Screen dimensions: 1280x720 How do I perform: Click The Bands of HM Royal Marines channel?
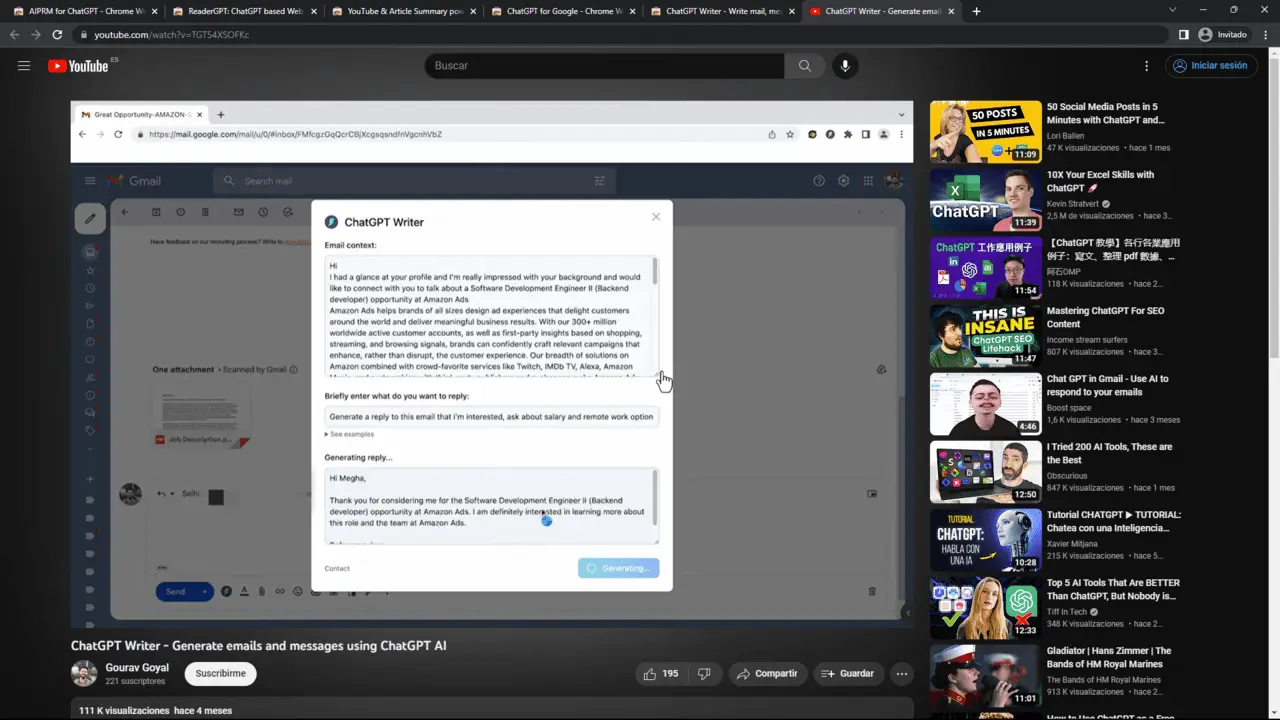coord(1104,679)
